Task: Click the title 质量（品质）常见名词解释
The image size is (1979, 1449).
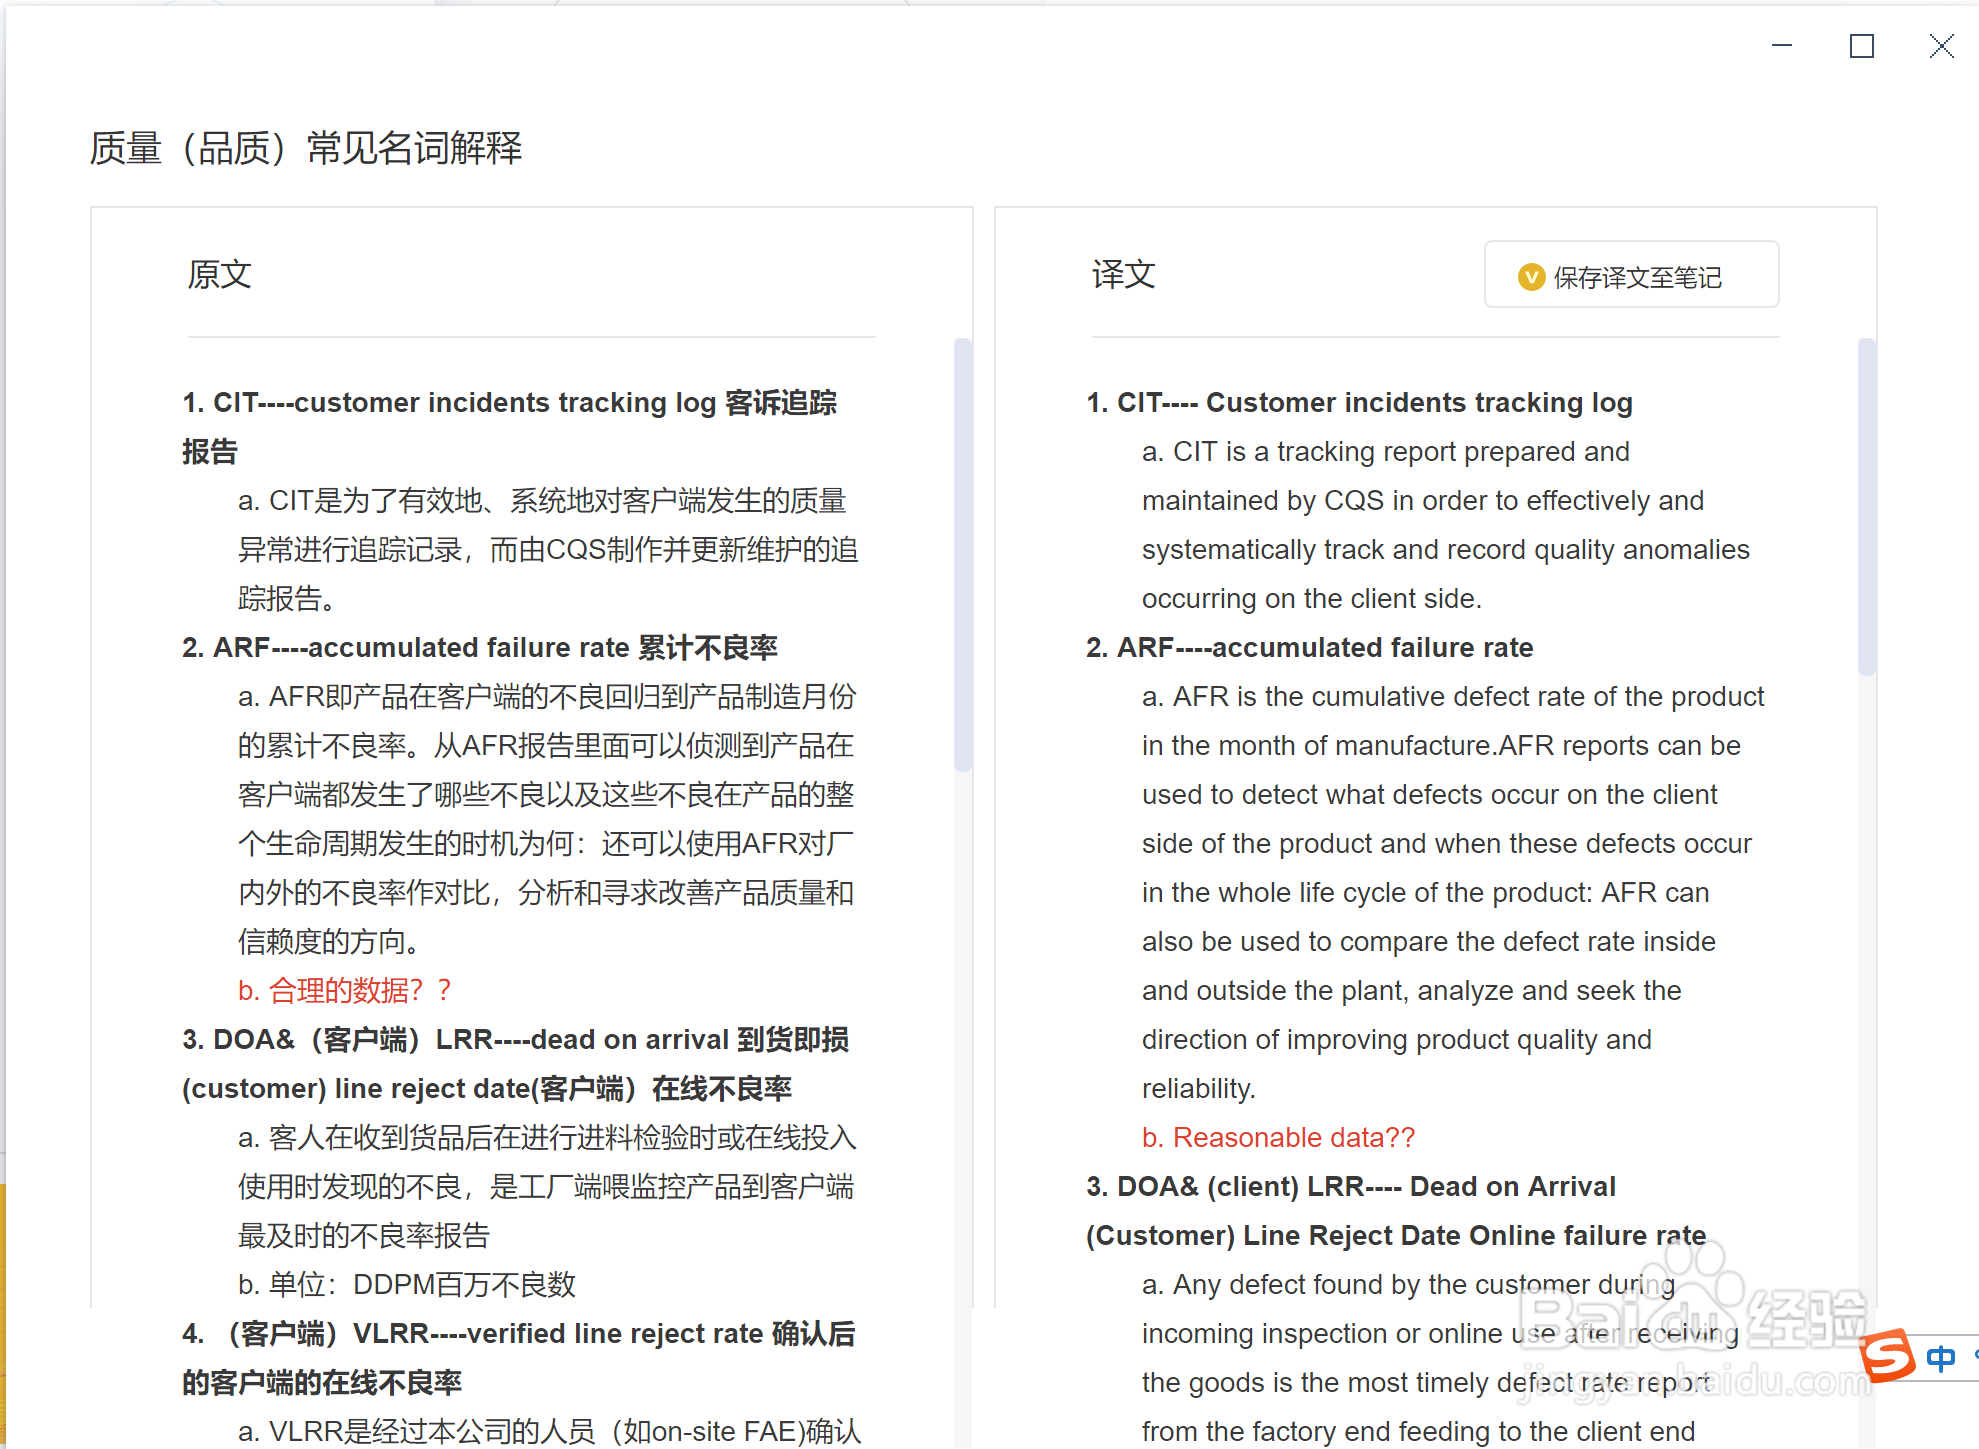Action: 306,148
